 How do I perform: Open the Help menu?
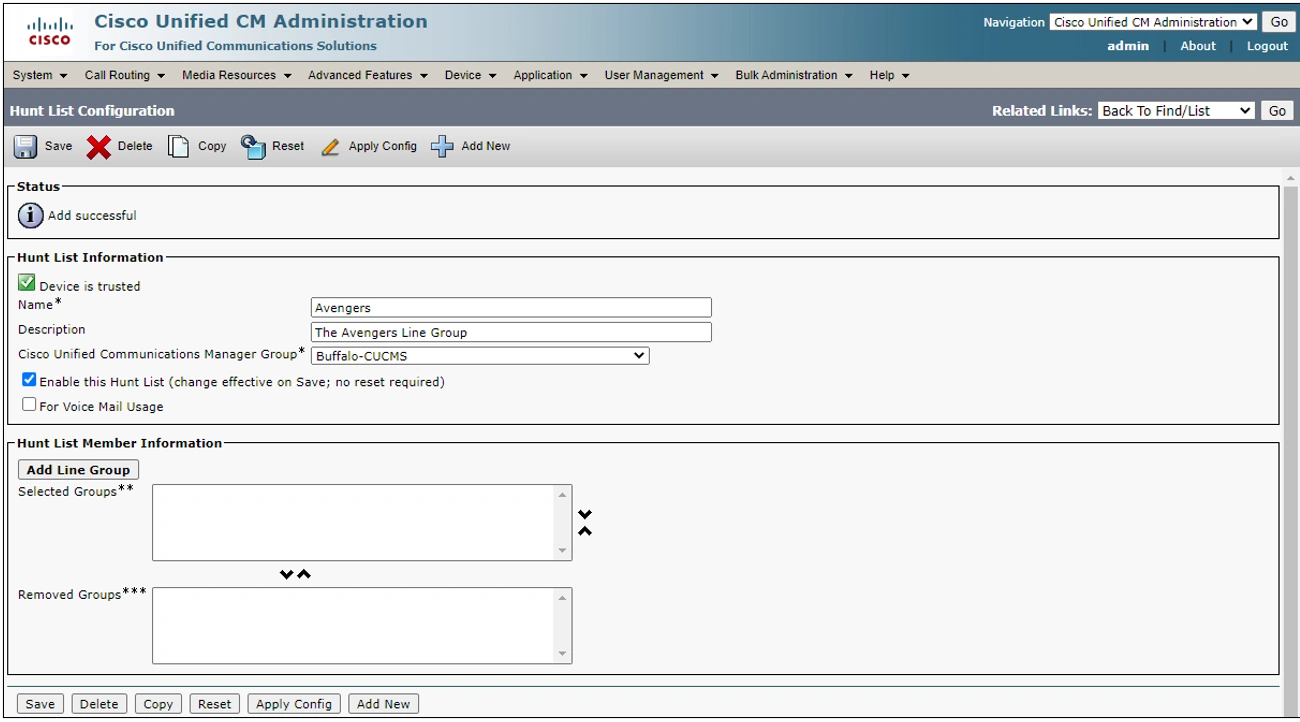coord(890,75)
